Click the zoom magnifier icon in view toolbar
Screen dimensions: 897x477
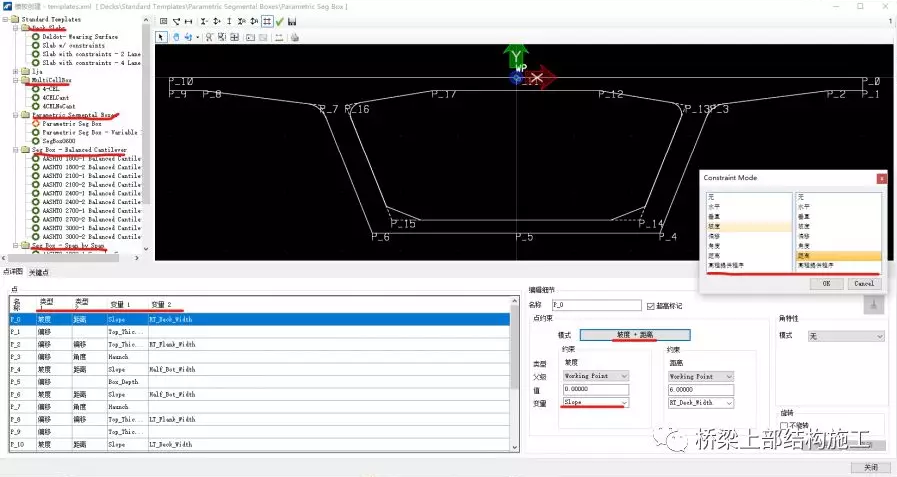pos(209,37)
